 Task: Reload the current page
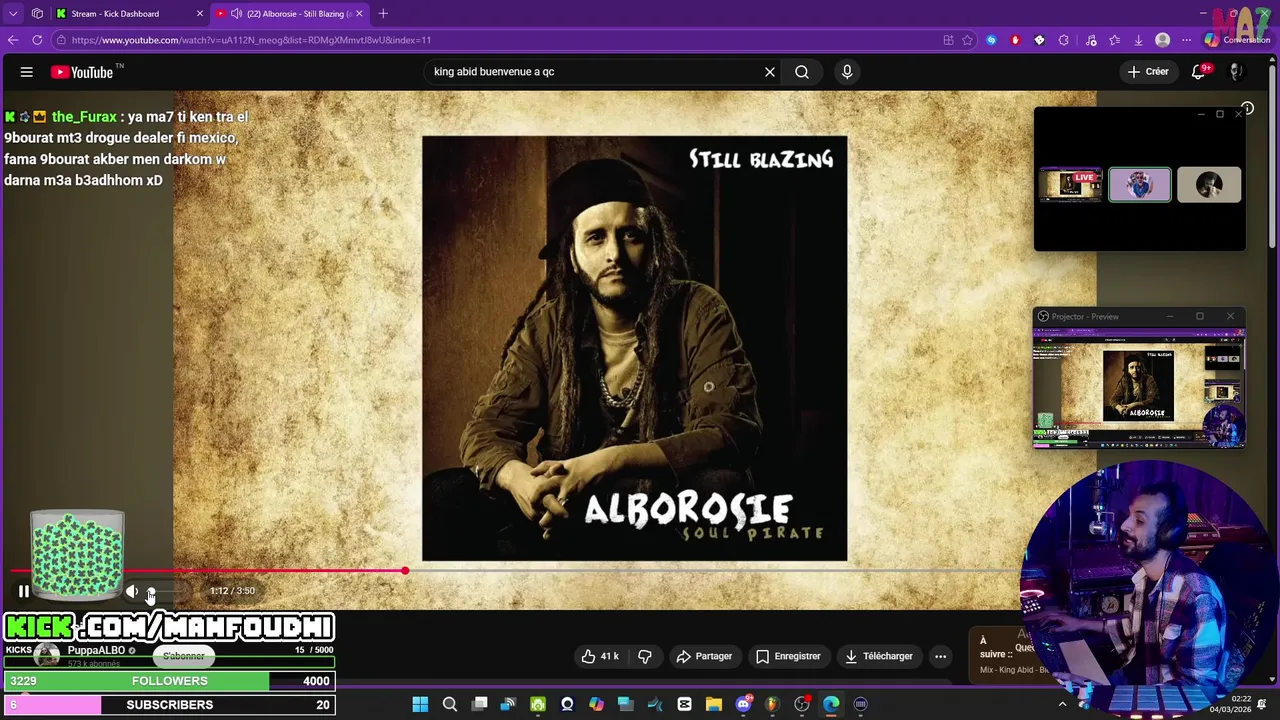point(37,40)
